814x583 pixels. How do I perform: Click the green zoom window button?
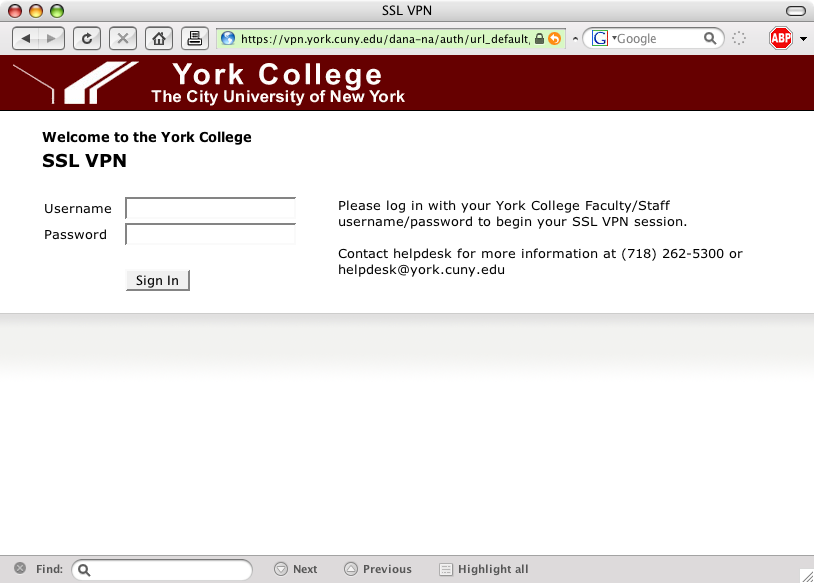(57, 10)
